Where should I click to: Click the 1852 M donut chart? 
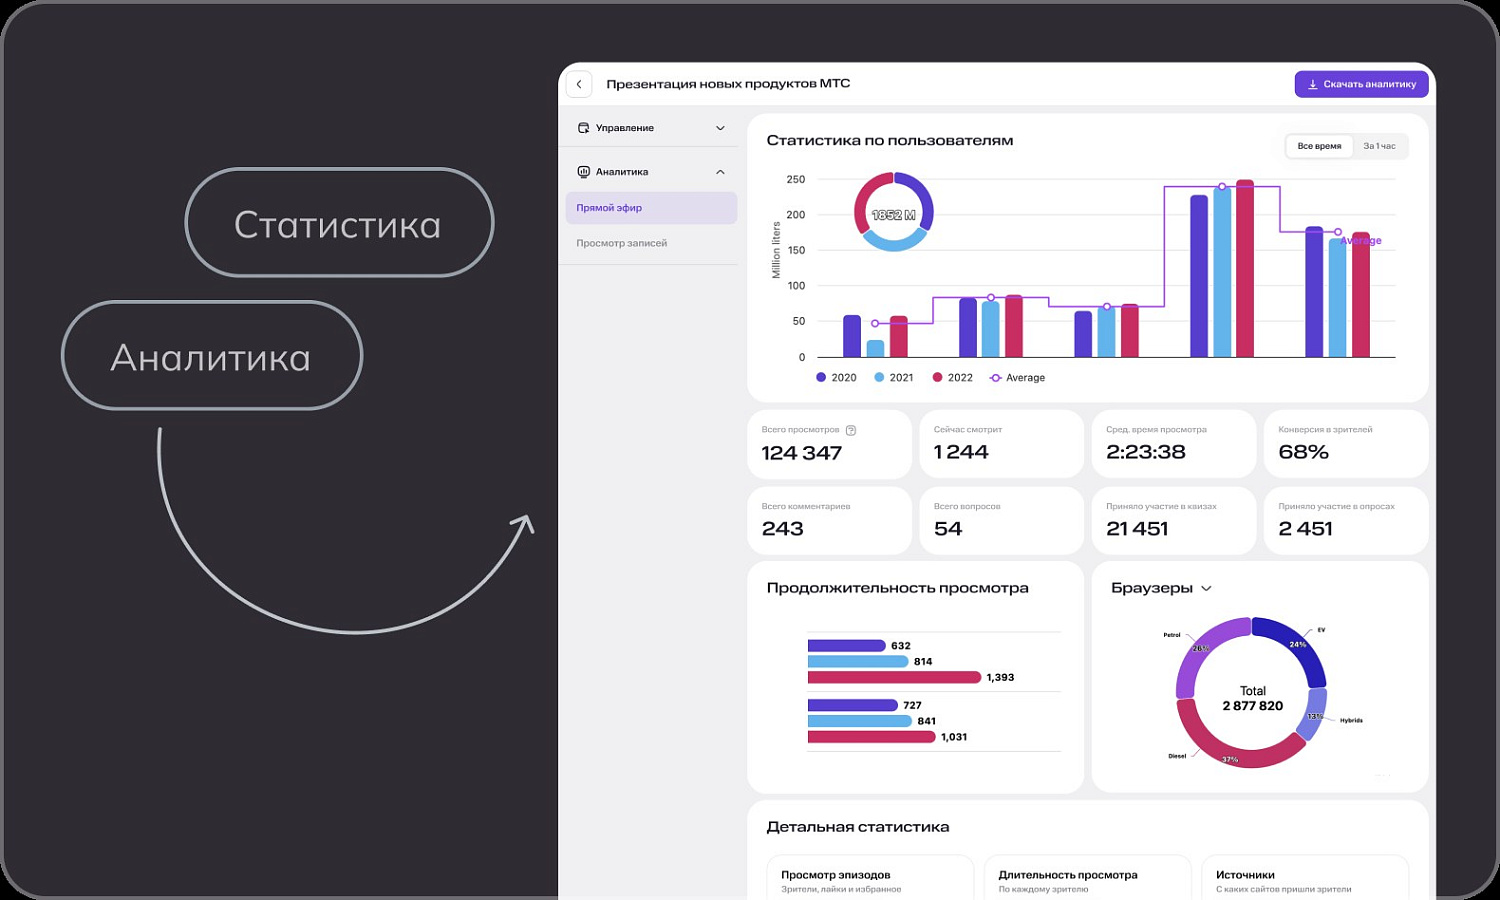[x=894, y=212]
